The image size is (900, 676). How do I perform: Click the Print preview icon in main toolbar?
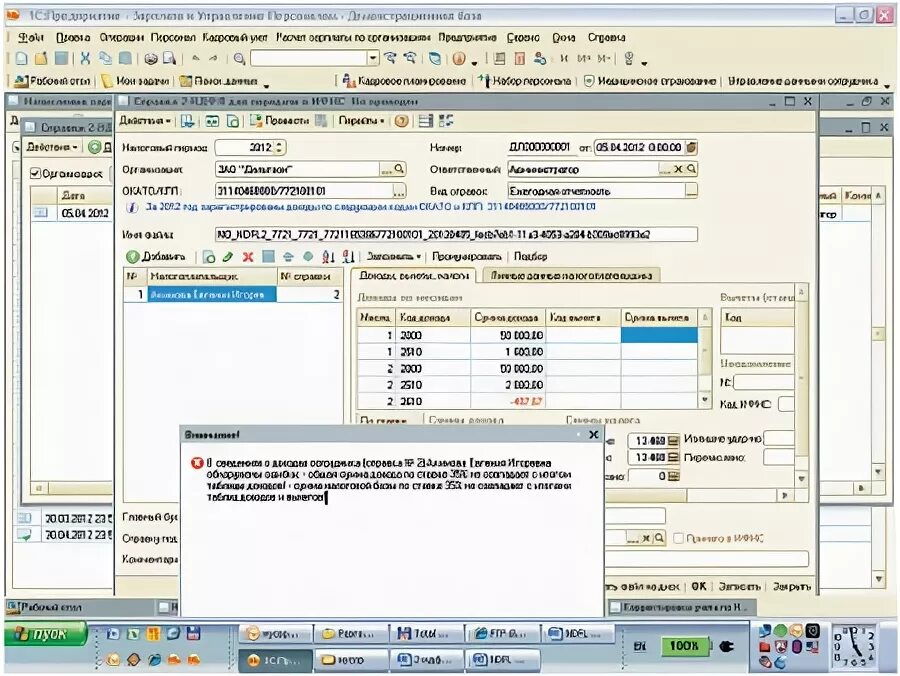click(x=169, y=58)
